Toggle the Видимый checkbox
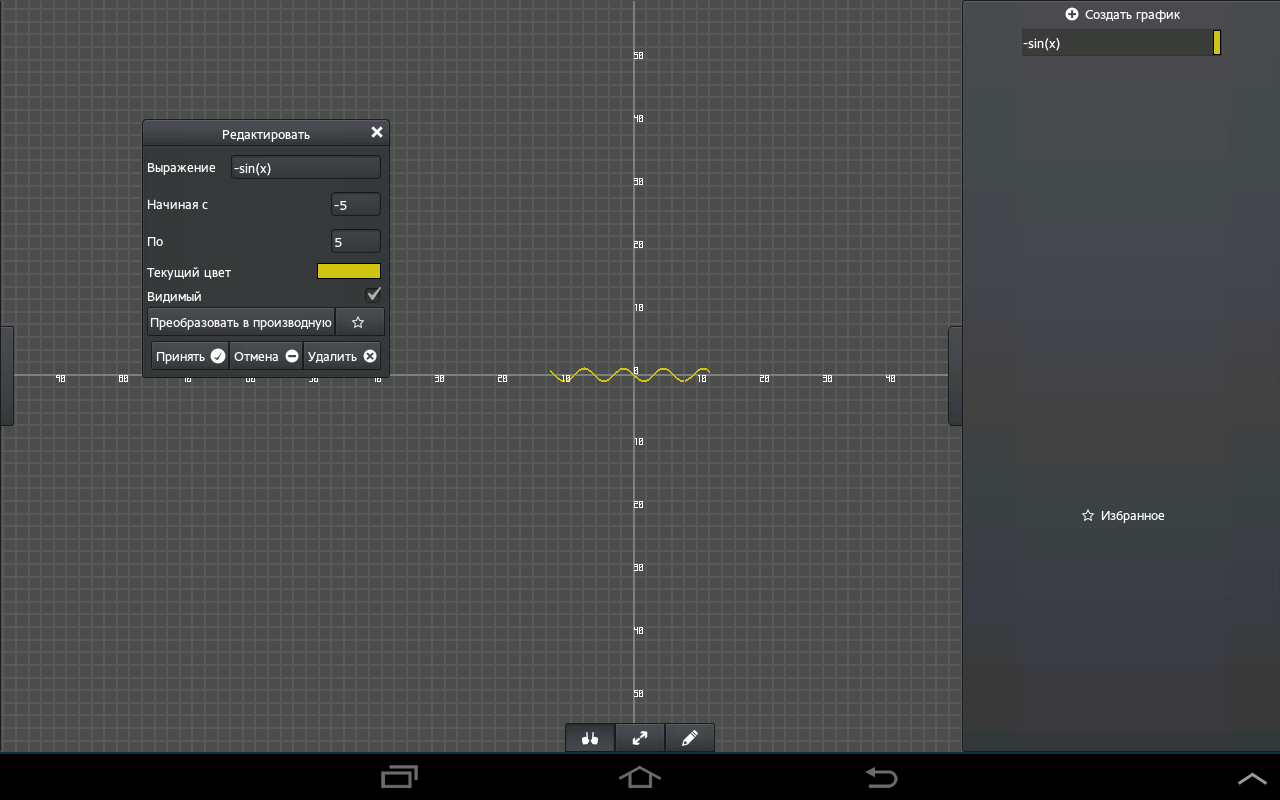Image resolution: width=1280 pixels, height=800 pixels. [374, 295]
